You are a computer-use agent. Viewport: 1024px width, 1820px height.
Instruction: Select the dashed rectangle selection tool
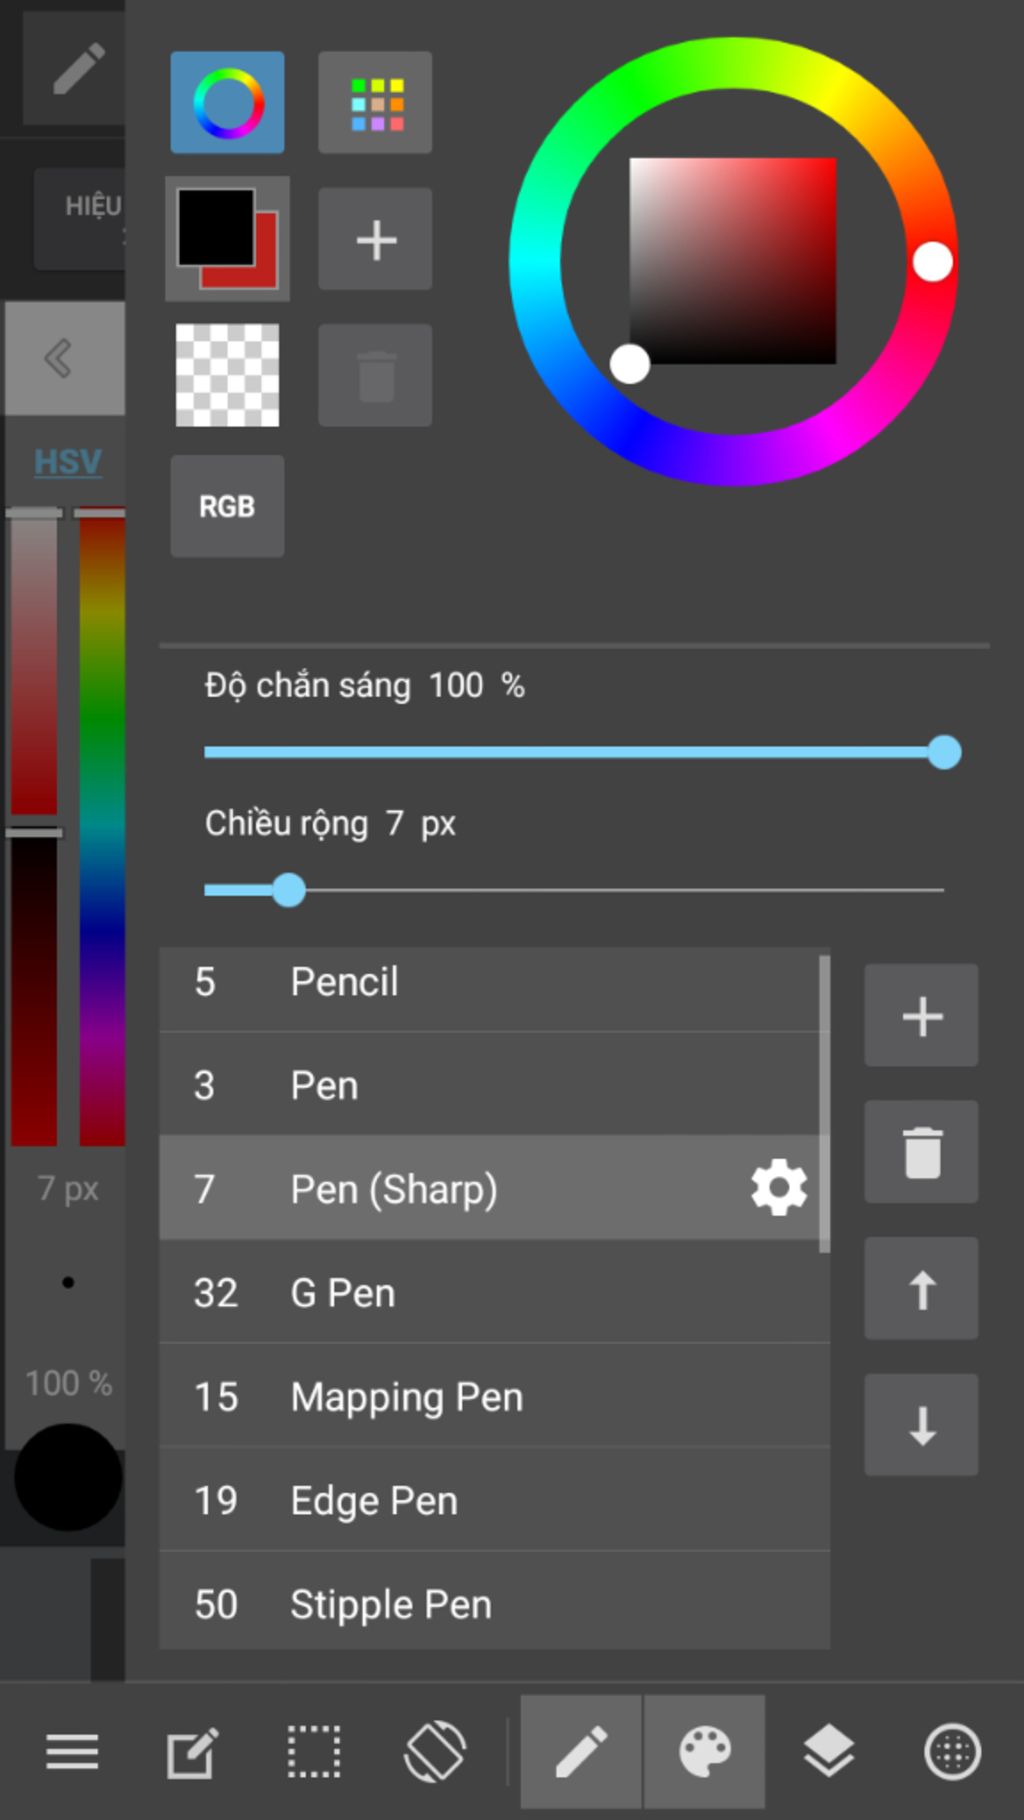[x=314, y=1751]
